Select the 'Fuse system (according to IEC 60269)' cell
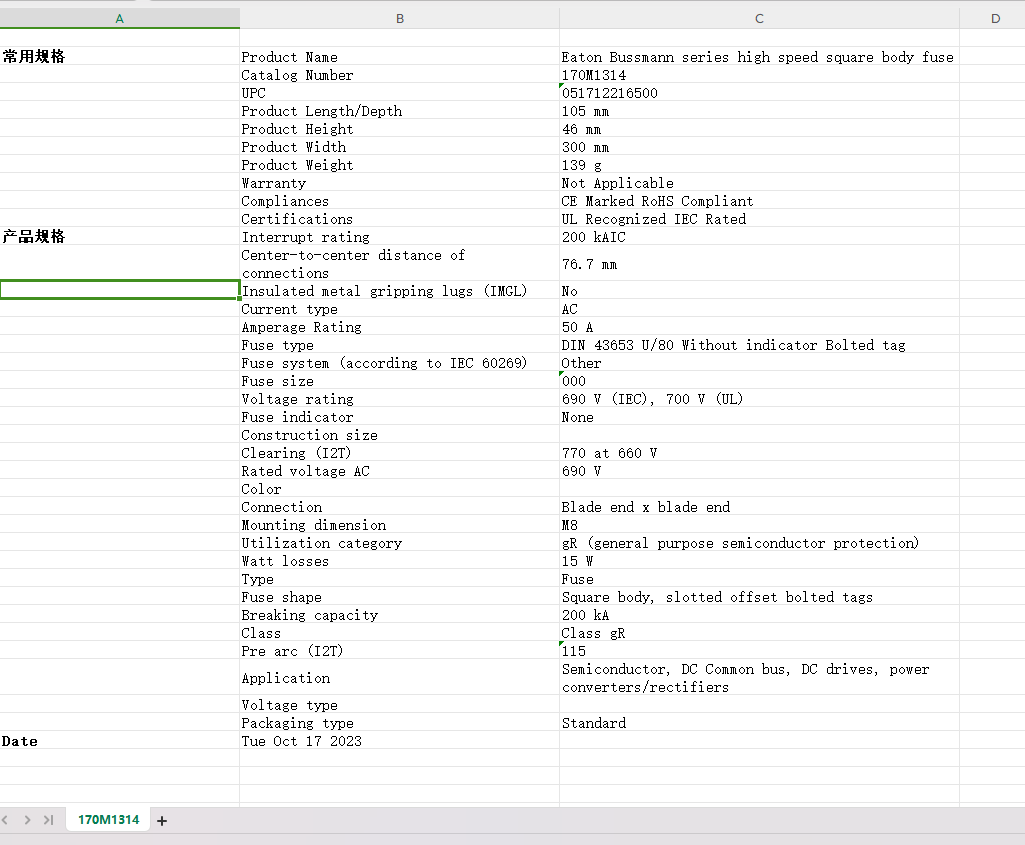This screenshot has width=1025, height=845. click(399, 363)
